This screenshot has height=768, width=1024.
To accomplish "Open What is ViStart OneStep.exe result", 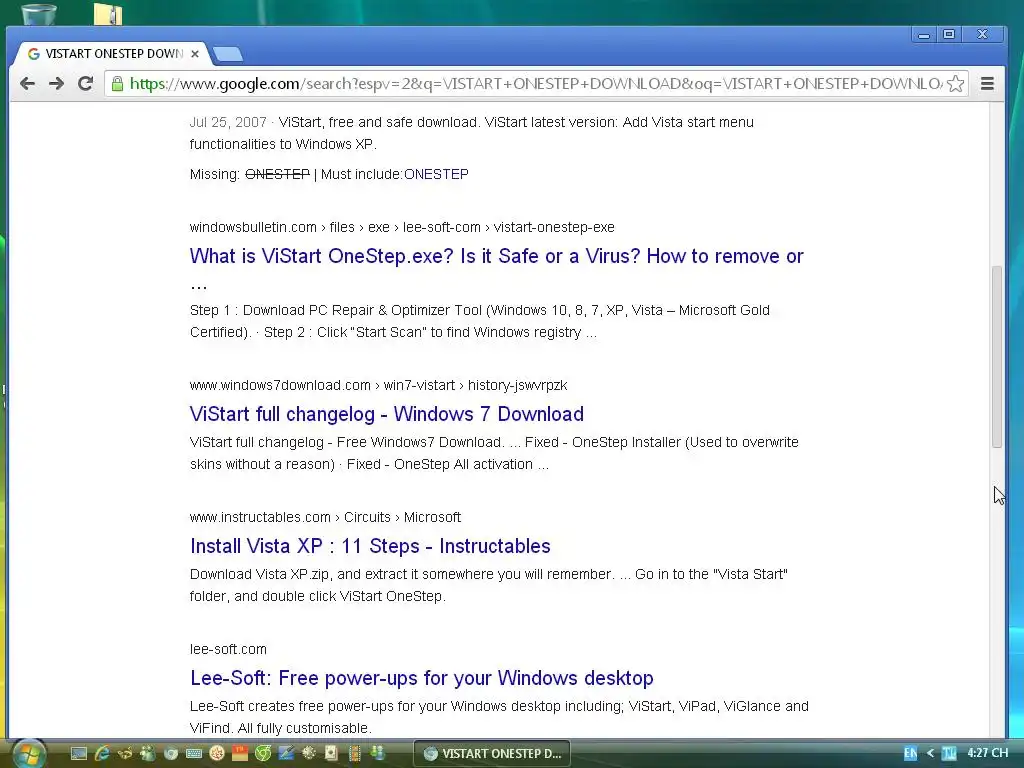I will (x=496, y=256).
